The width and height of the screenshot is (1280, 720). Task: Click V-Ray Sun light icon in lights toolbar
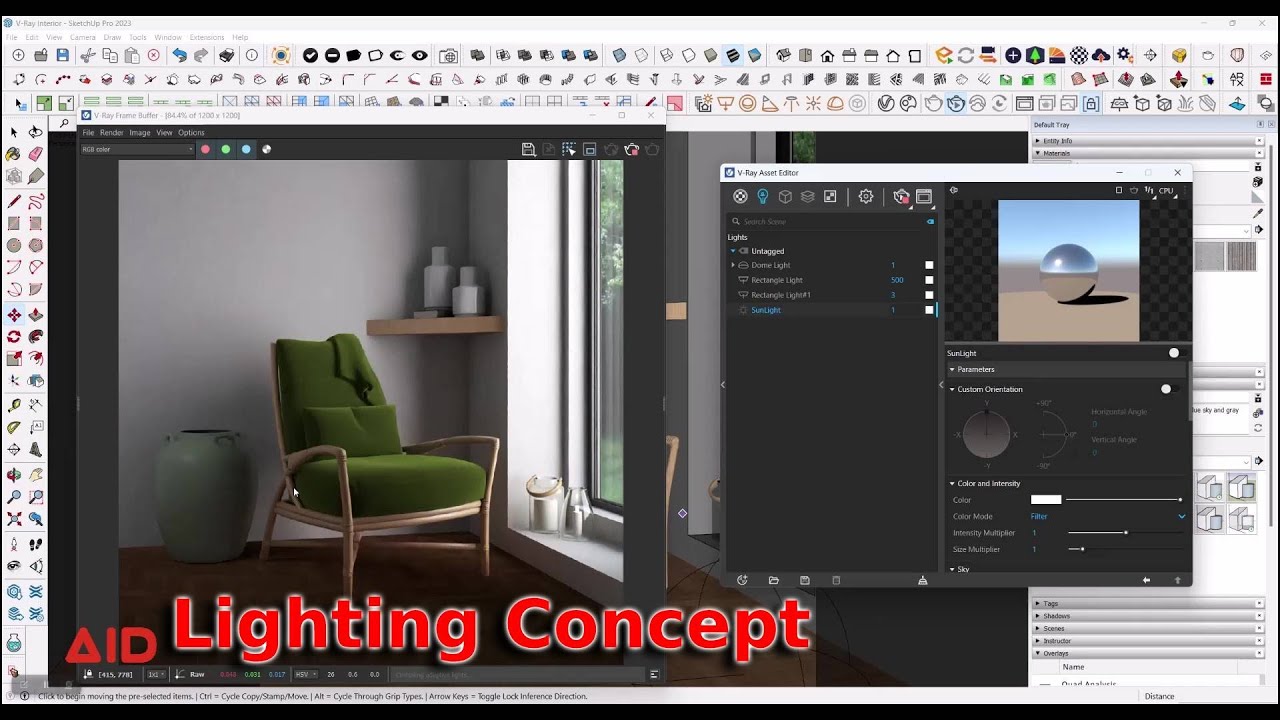[813, 103]
